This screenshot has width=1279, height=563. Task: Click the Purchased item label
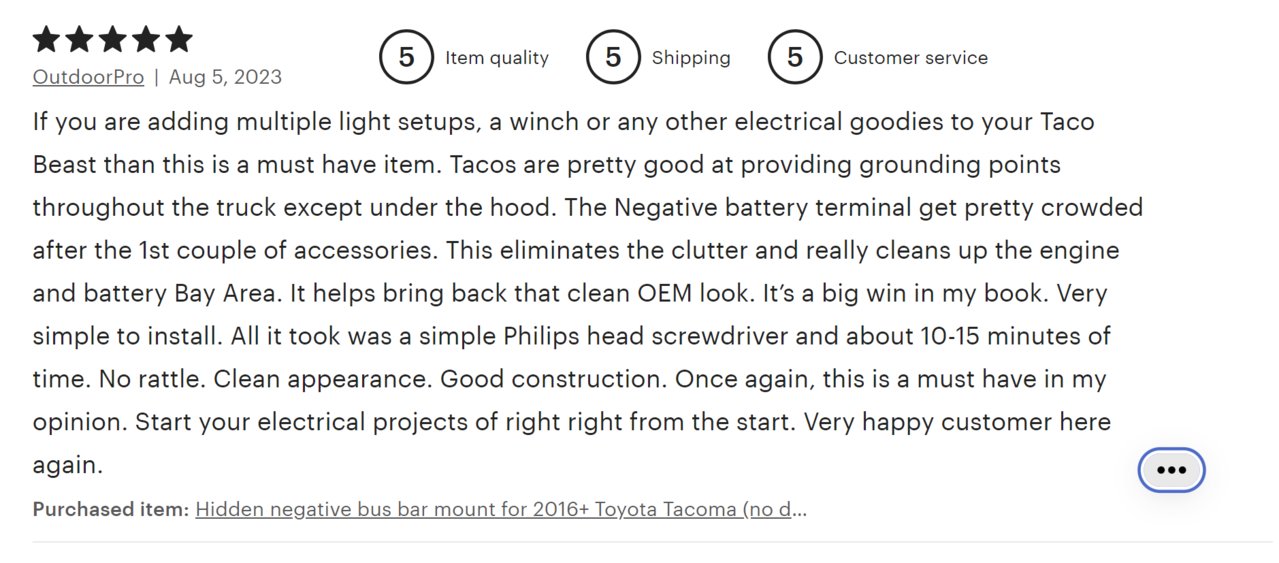[x=111, y=509]
